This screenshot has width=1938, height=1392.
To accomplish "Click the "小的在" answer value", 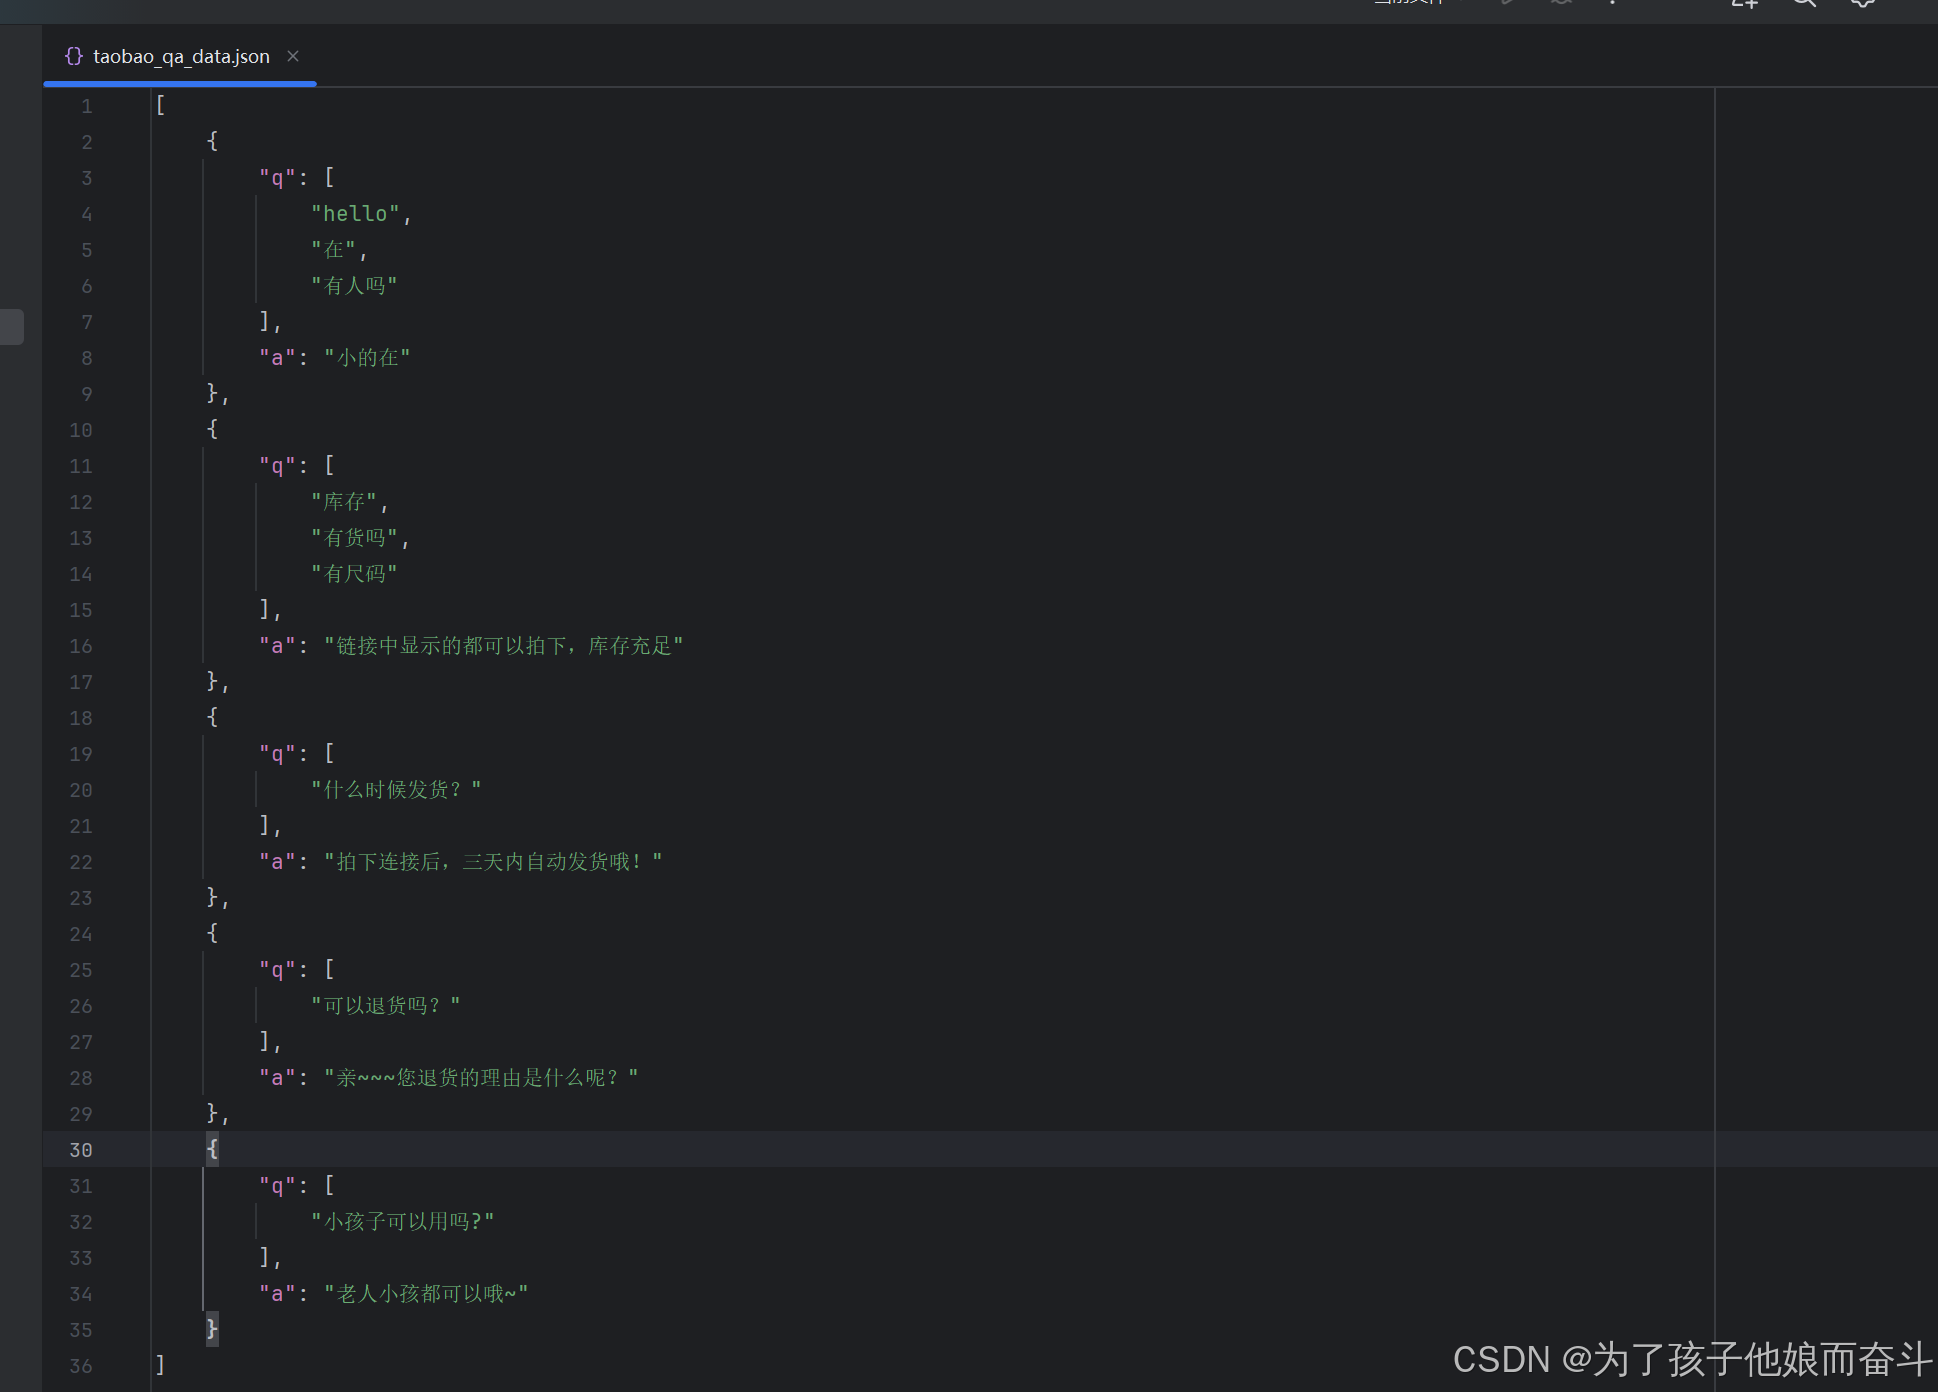I will (367, 358).
